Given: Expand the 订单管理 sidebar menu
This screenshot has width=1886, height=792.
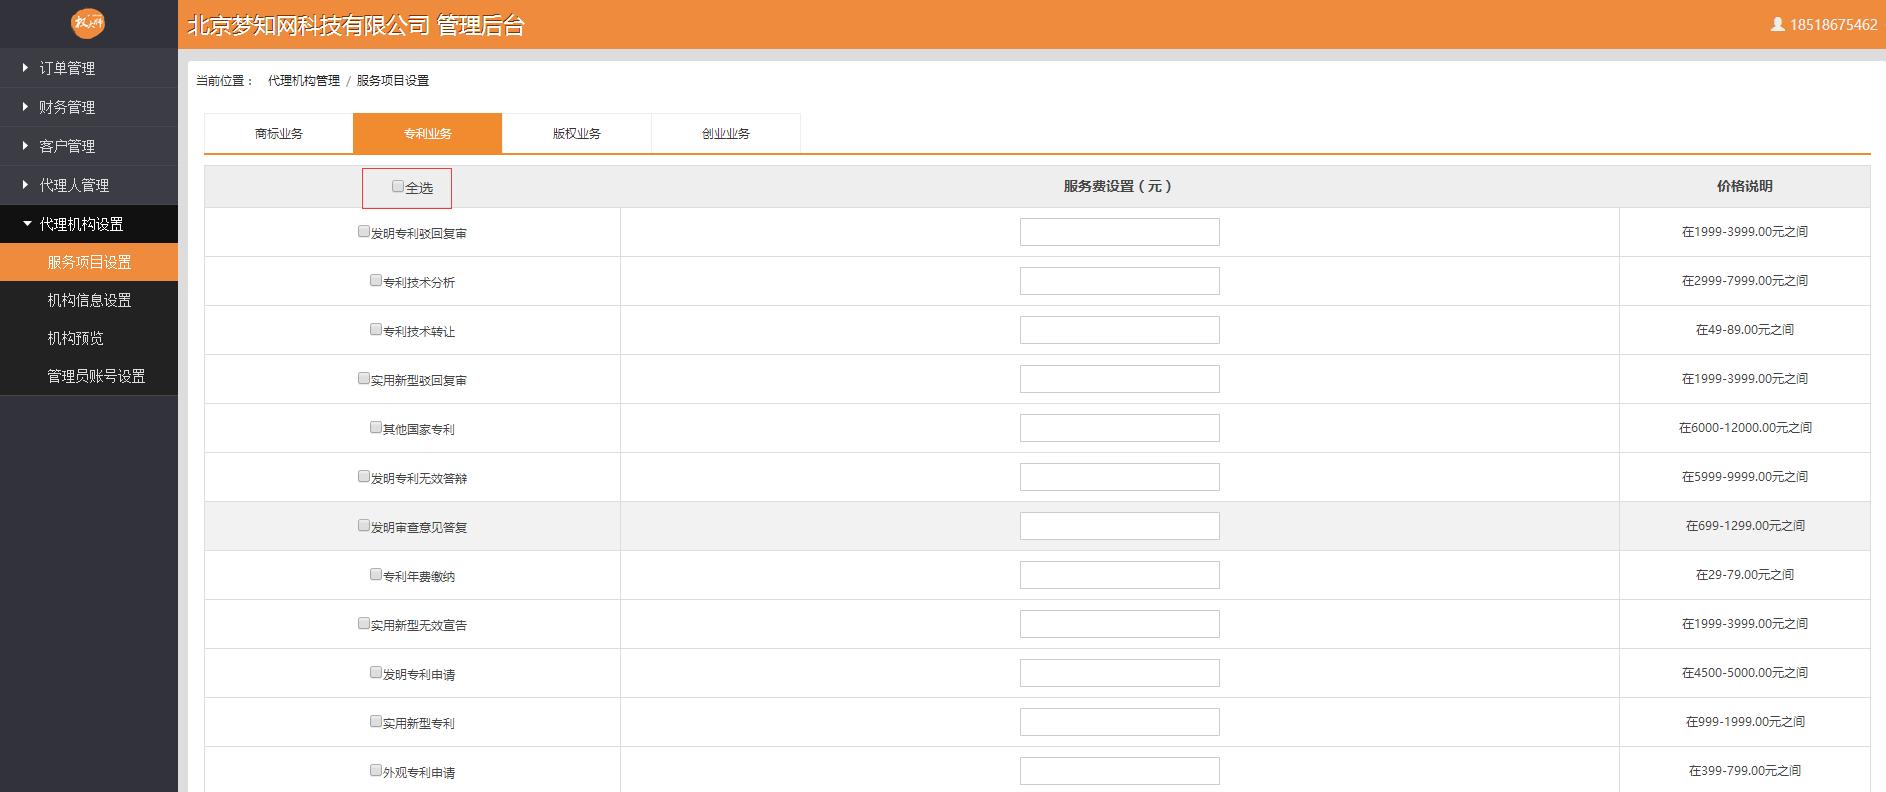Looking at the screenshot, I should [89, 68].
